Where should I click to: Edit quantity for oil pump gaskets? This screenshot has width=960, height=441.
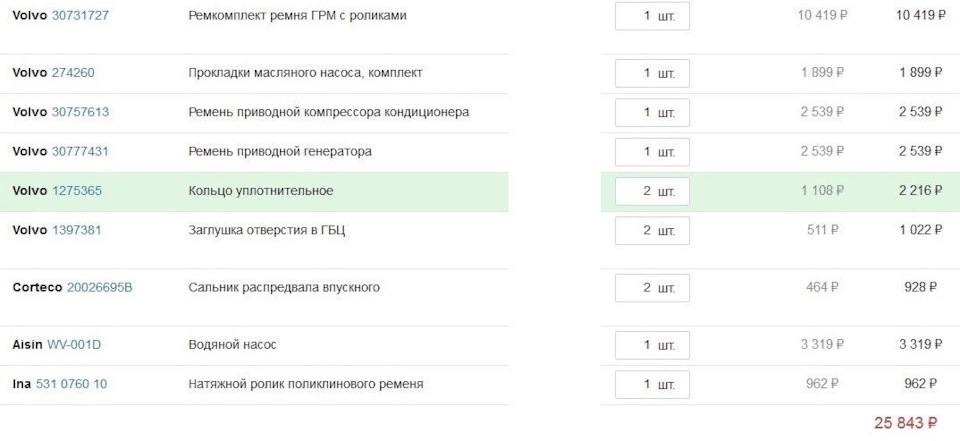tap(652, 73)
